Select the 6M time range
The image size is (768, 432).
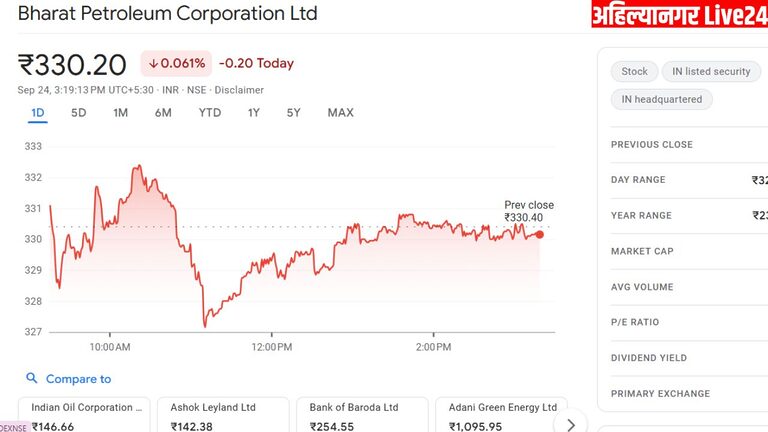[x=163, y=113]
